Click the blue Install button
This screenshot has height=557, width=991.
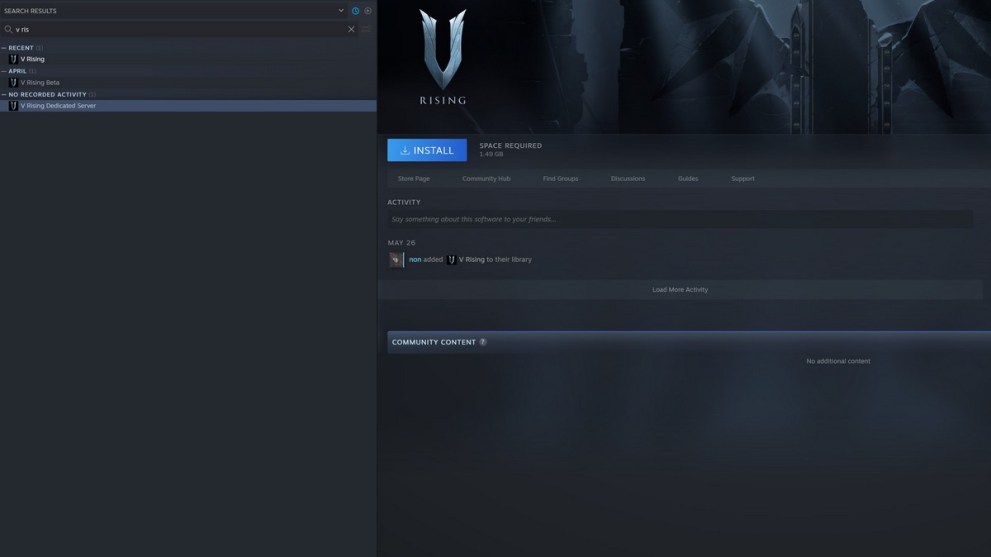click(427, 150)
